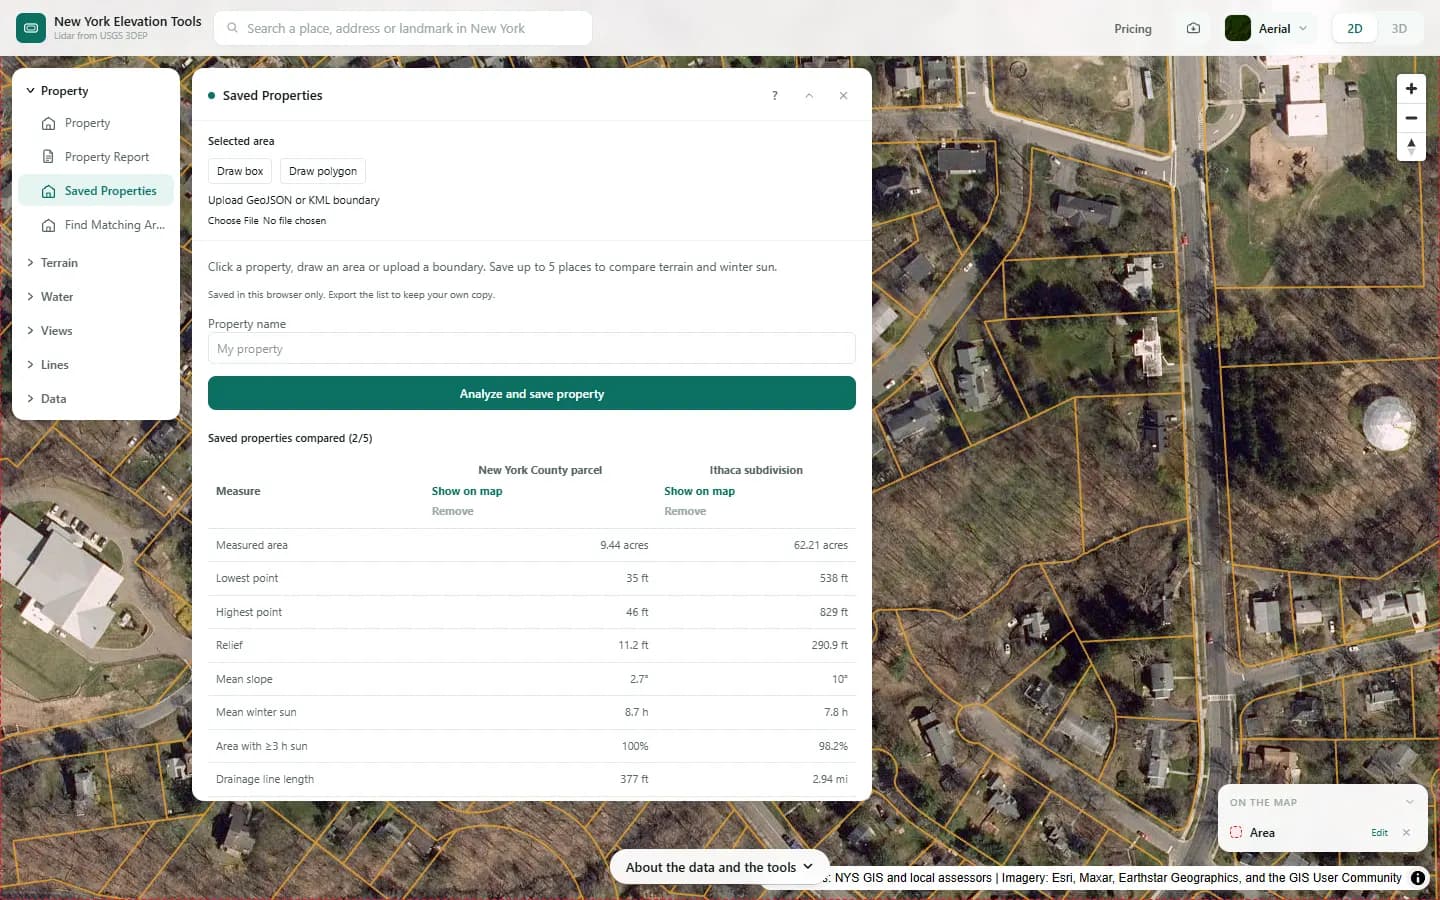
Task: Click the info icon in map attribution
Action: (x=1418, y=878)
